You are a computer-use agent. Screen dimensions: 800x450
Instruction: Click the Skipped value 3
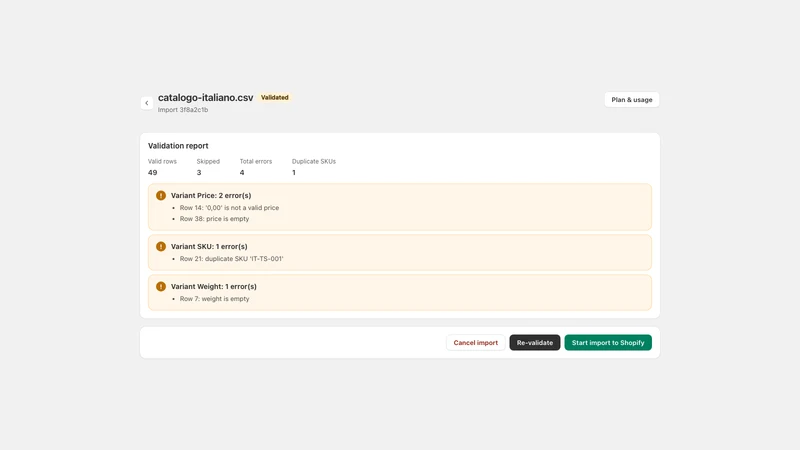pos(199,172)
